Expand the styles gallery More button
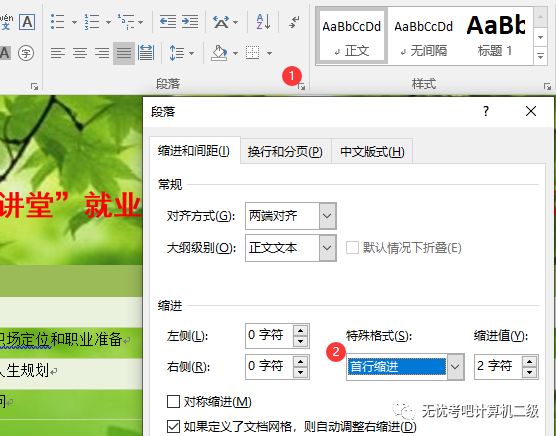This screenshot has width=556, height=436. [x=540, y=56]
